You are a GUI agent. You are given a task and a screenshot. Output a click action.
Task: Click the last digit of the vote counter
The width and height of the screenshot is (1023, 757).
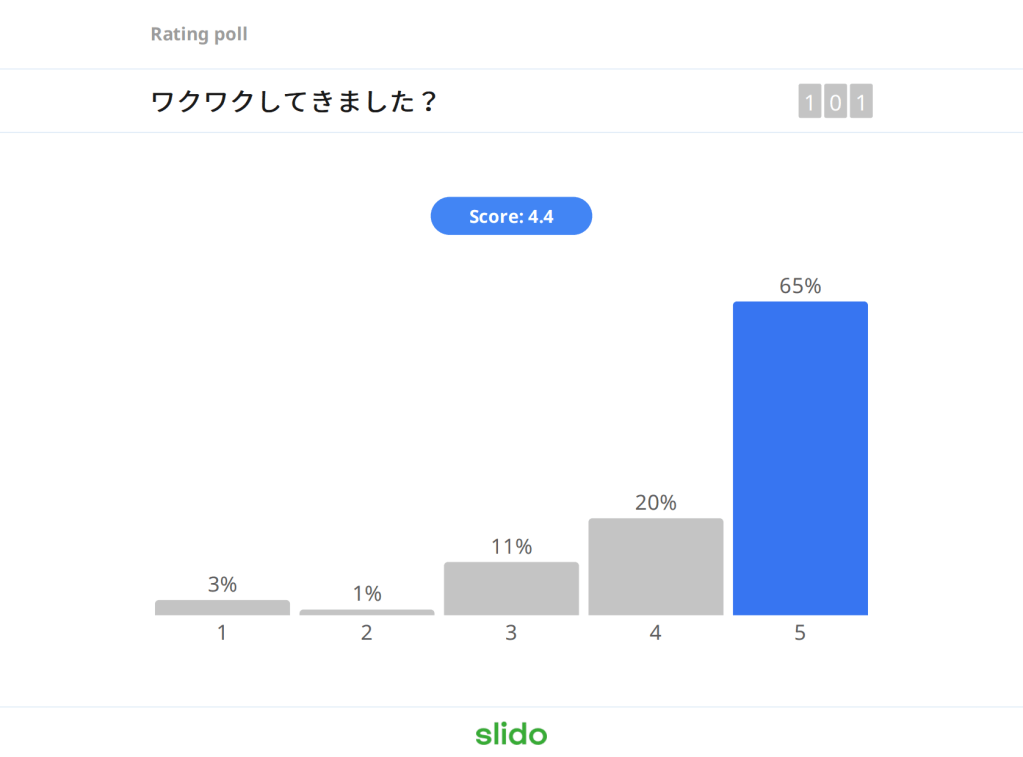(861, 102)
